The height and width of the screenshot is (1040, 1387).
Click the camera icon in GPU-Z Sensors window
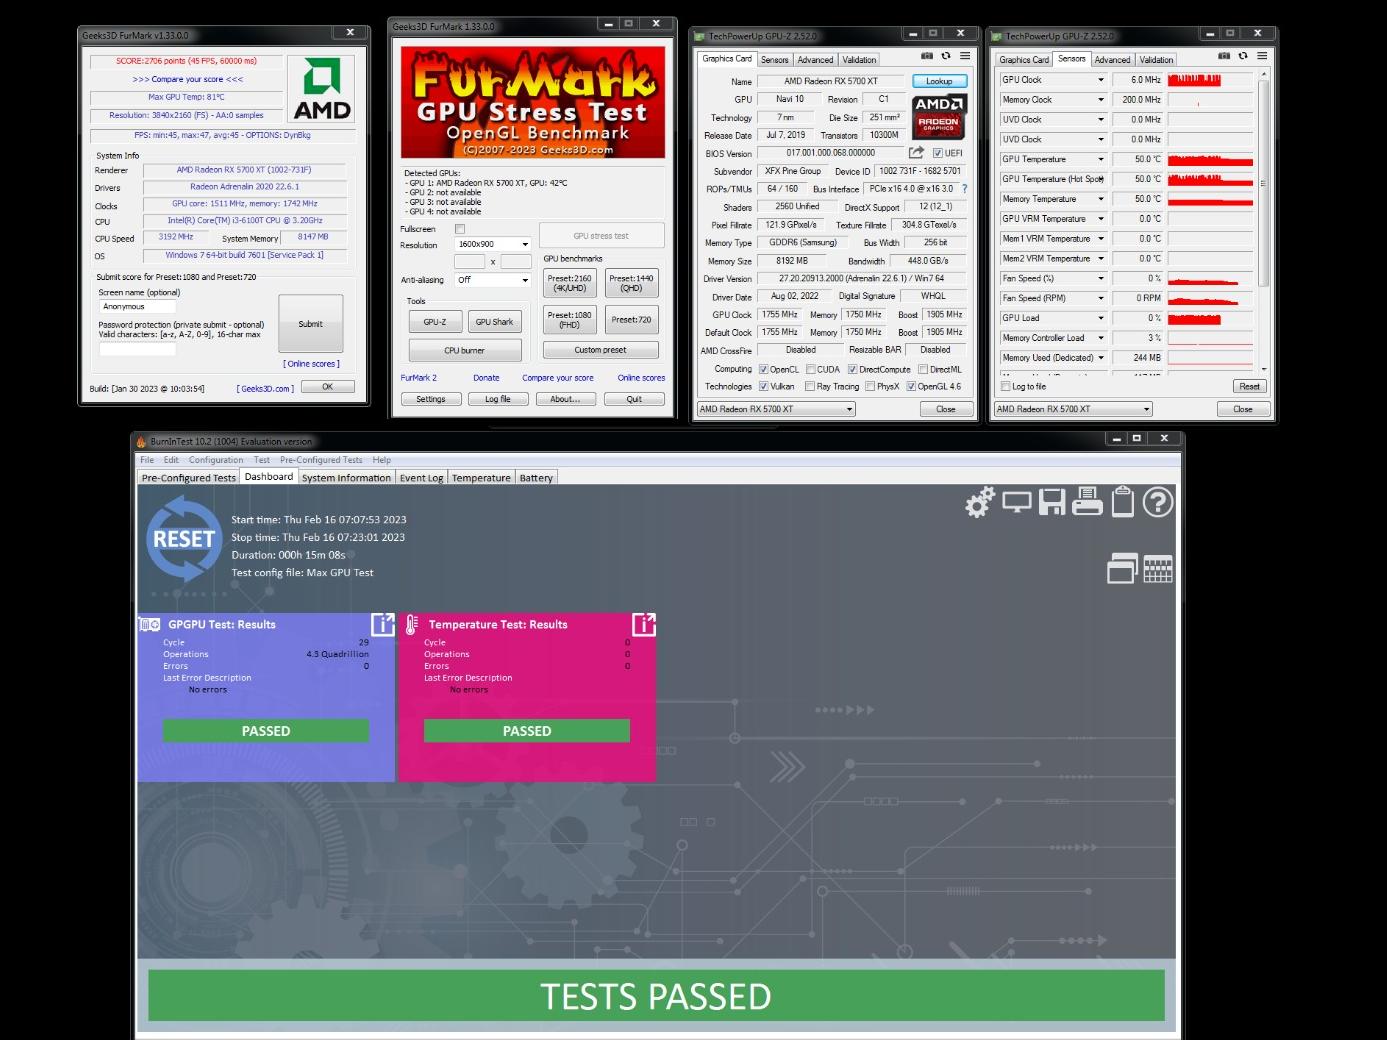(x=1224, y=56)
